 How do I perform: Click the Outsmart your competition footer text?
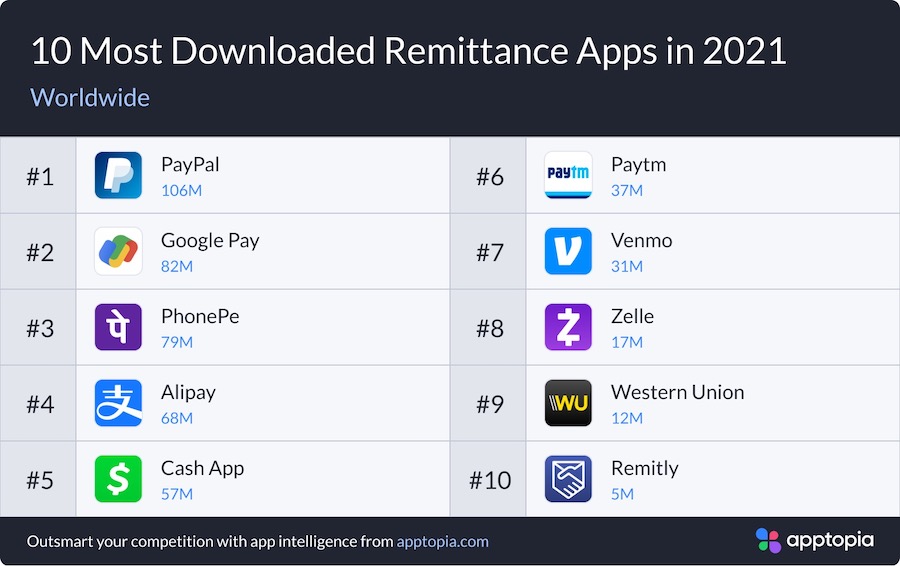(210, 541)
